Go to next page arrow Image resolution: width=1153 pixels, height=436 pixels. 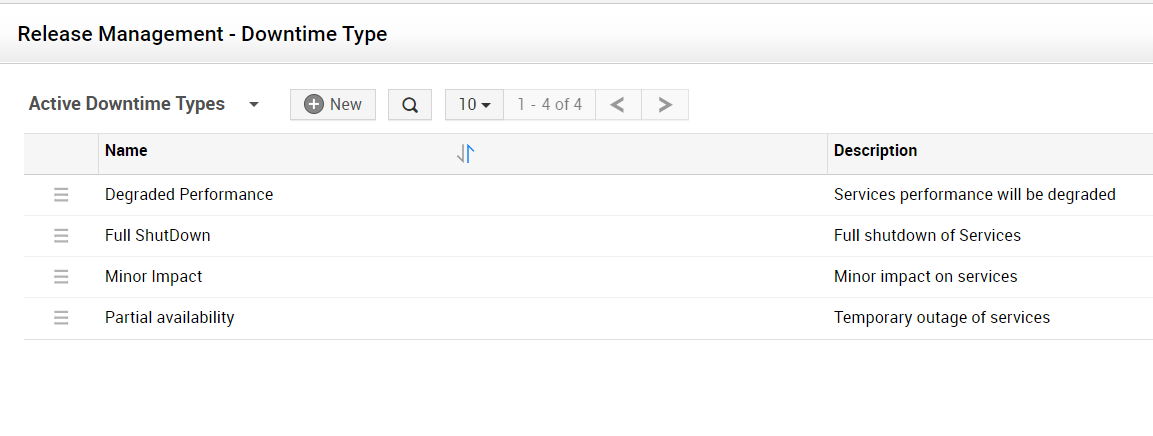coord(665,105)
